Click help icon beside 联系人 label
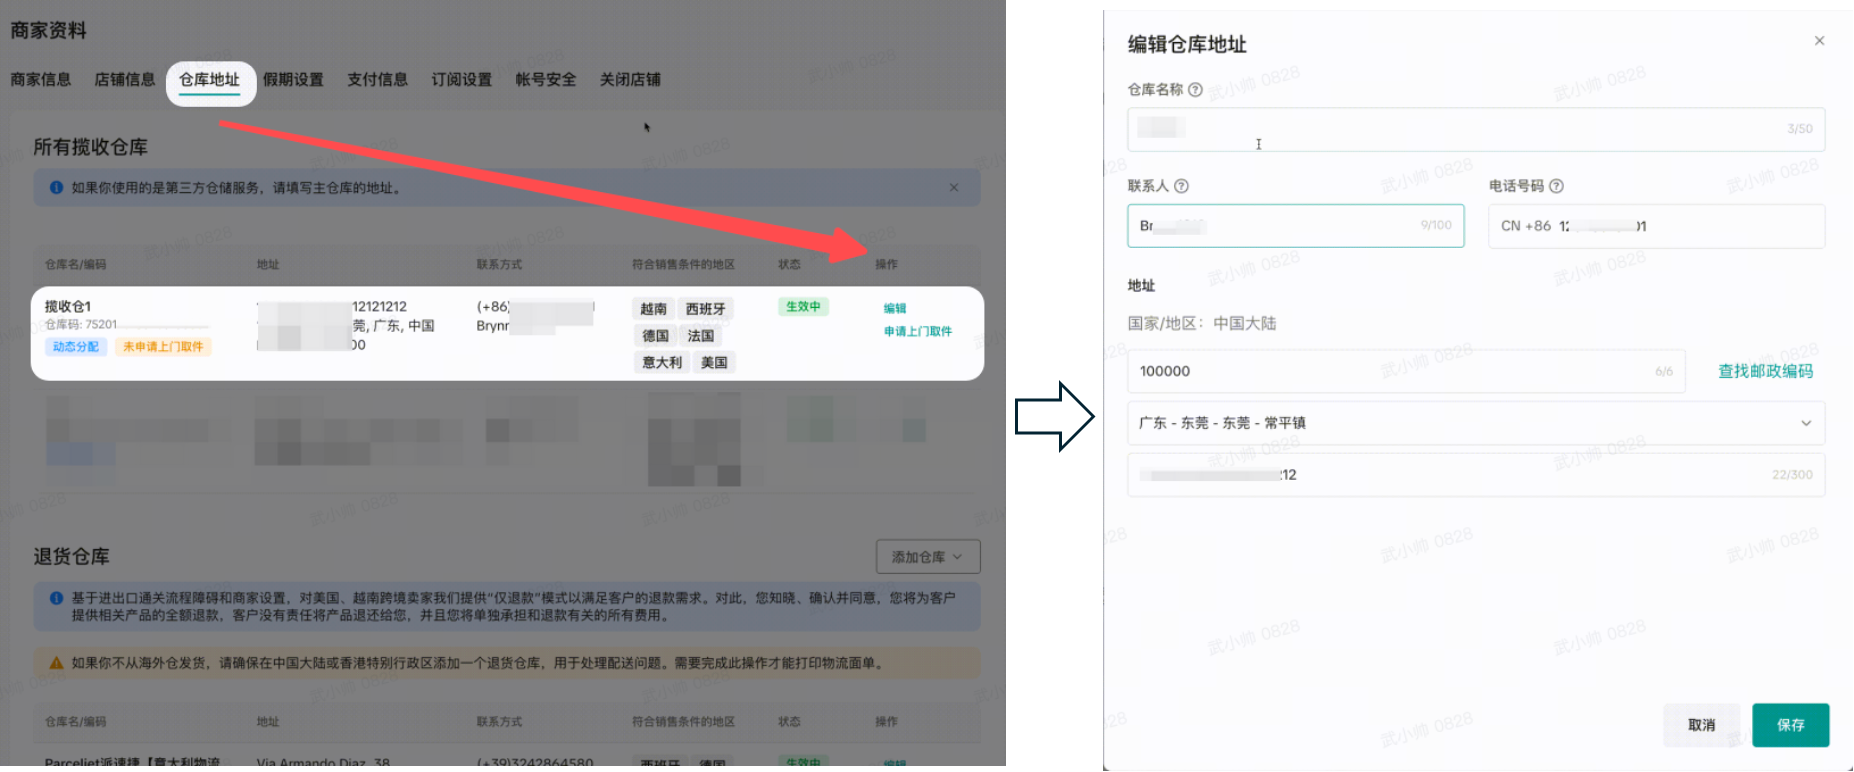Viewport: 1854px width, 772px height. [1181, 186]
